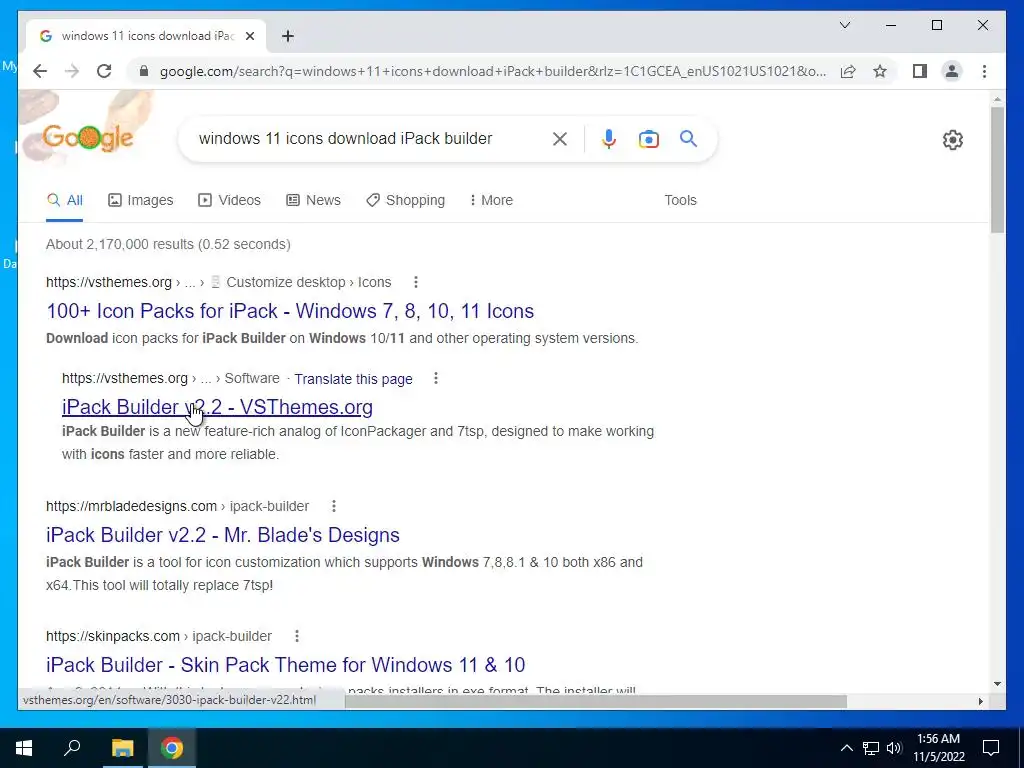Share this page using the share icon
1024x768 pixels.
(848, 71)
